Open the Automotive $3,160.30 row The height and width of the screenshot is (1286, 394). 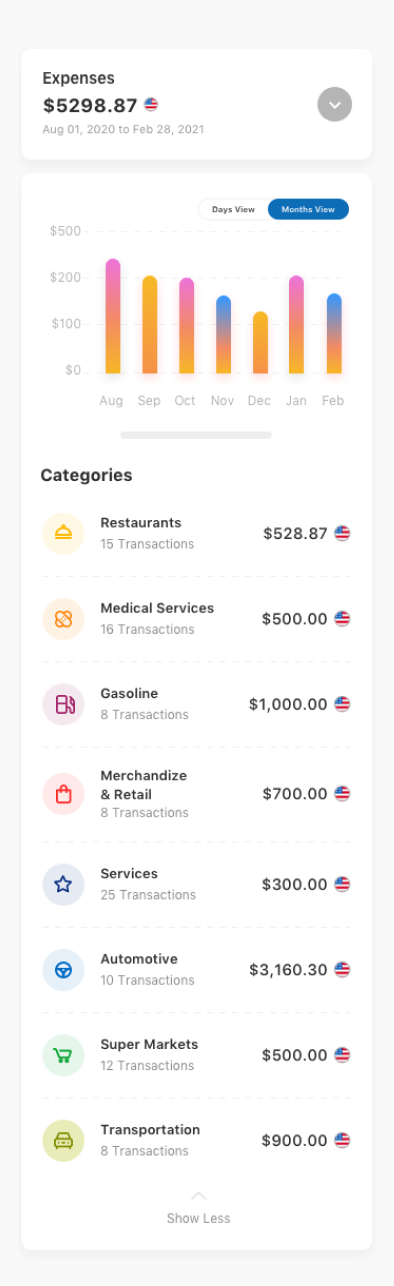tap(196, 969)
